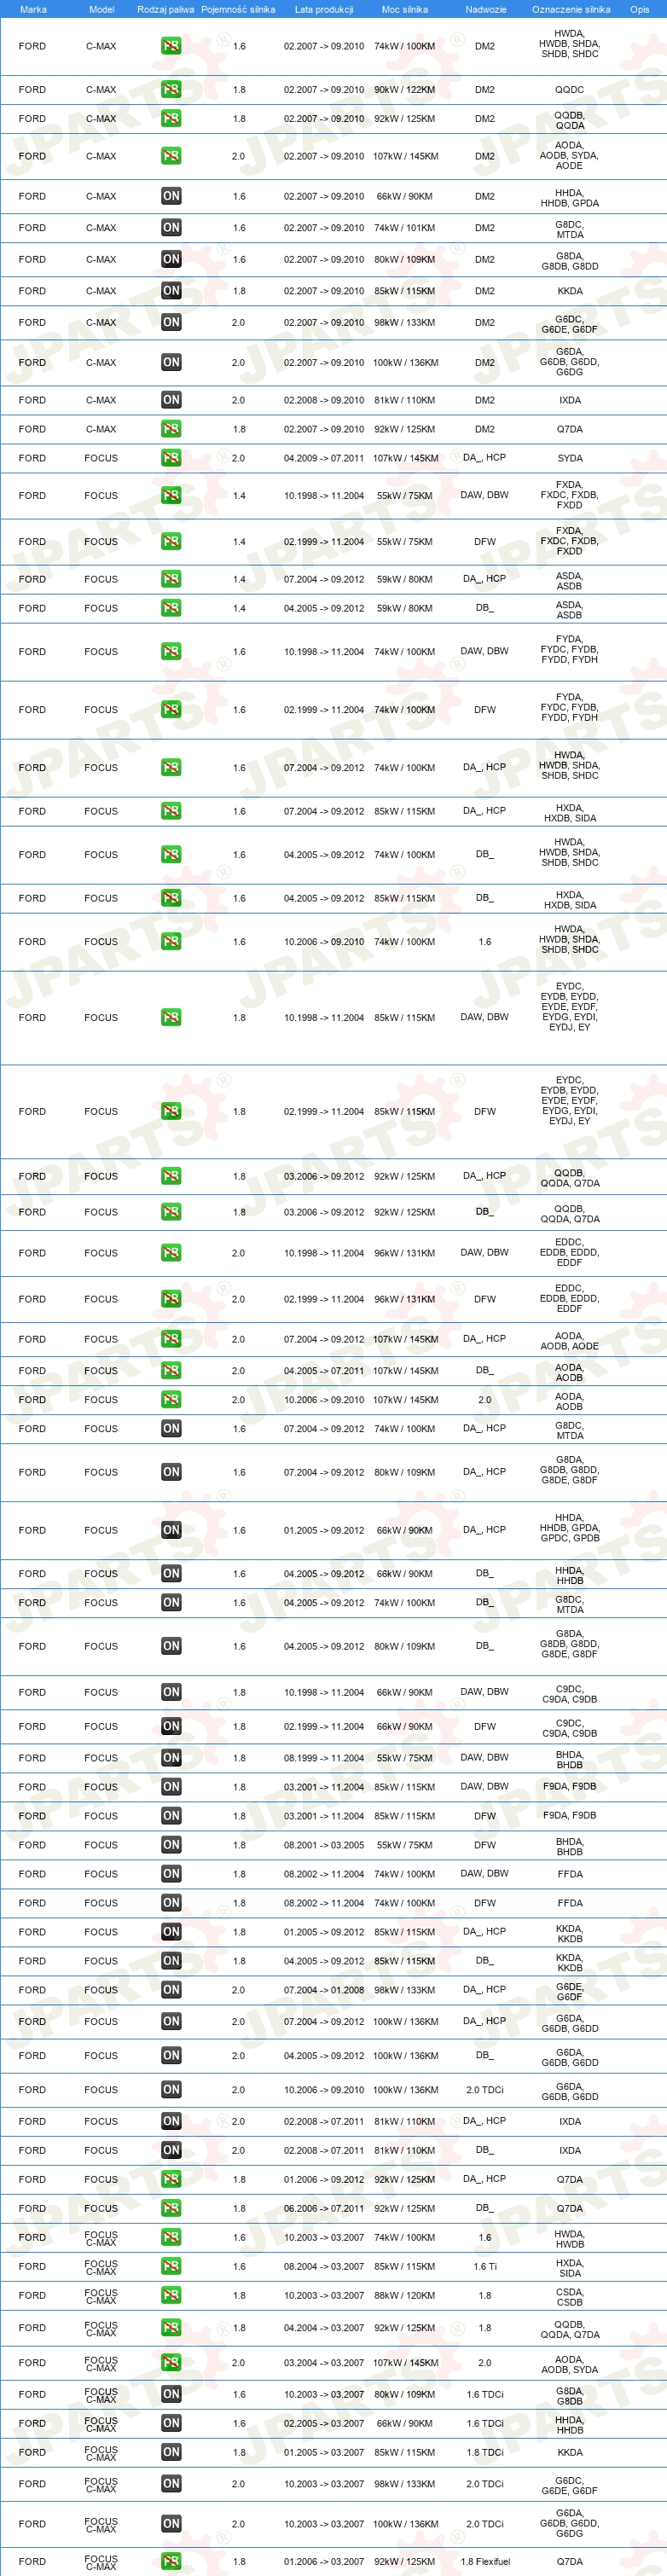Click petrol icon in FOCUS C-MAX CSDA 88kW row

(171, 2295)
